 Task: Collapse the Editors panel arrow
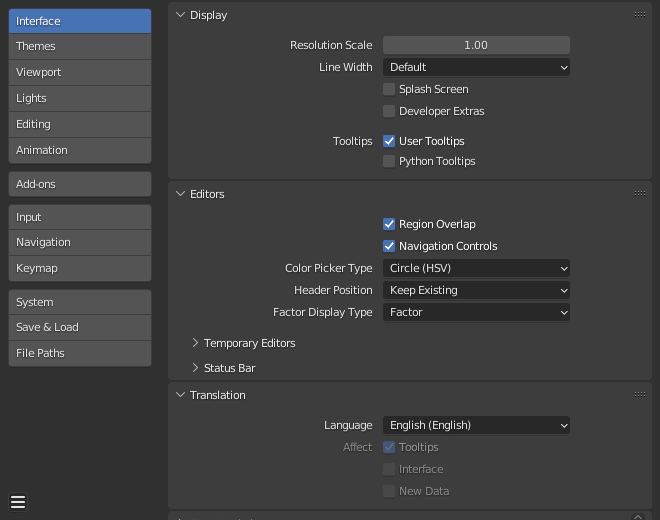(180, 194)
